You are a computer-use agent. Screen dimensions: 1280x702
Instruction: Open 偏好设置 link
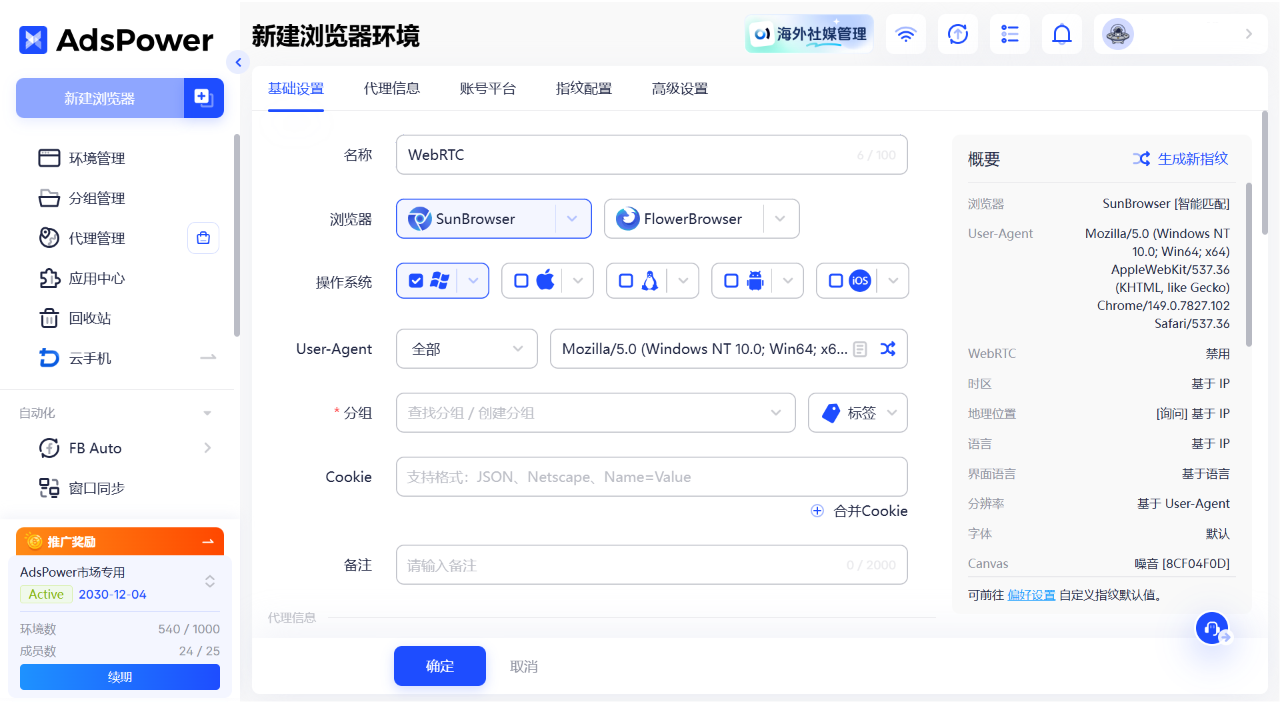(1031, 595)
